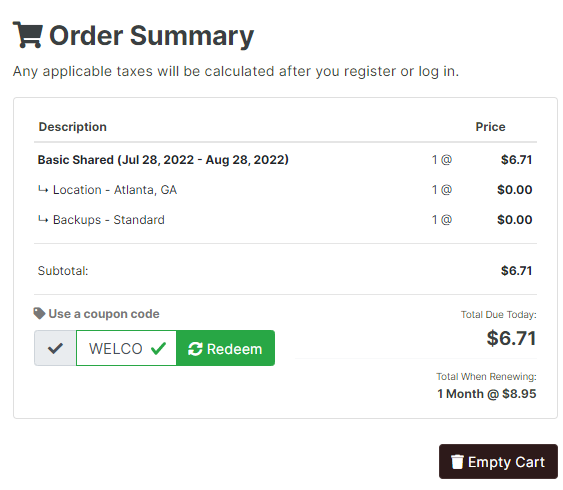Click the Total Due Today amount $6.71
Image resolution: width=563 pixels, height=490 pixels.
pyautogui.click(x=511, y=338)
